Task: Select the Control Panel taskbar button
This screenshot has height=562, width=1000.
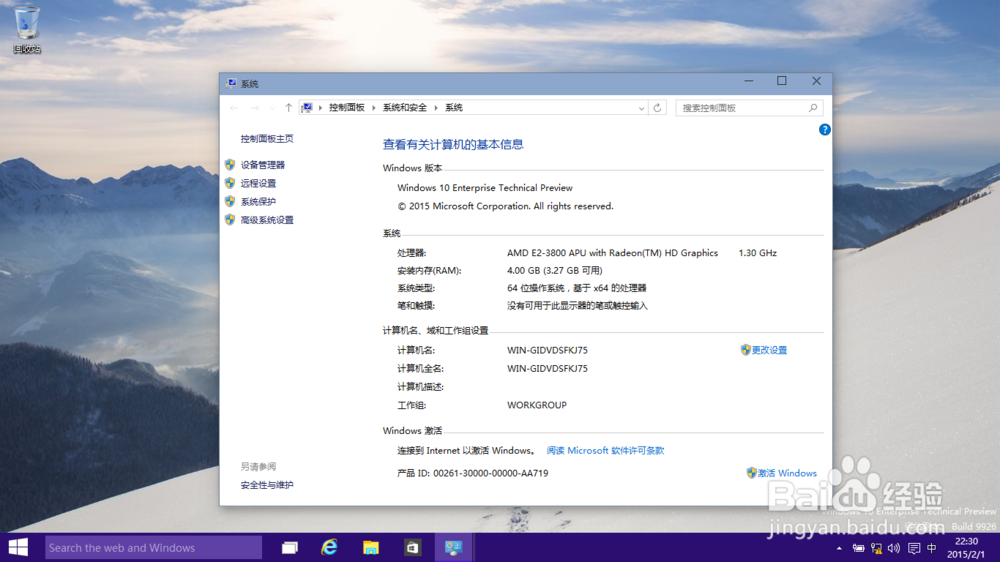Action: 453,547
